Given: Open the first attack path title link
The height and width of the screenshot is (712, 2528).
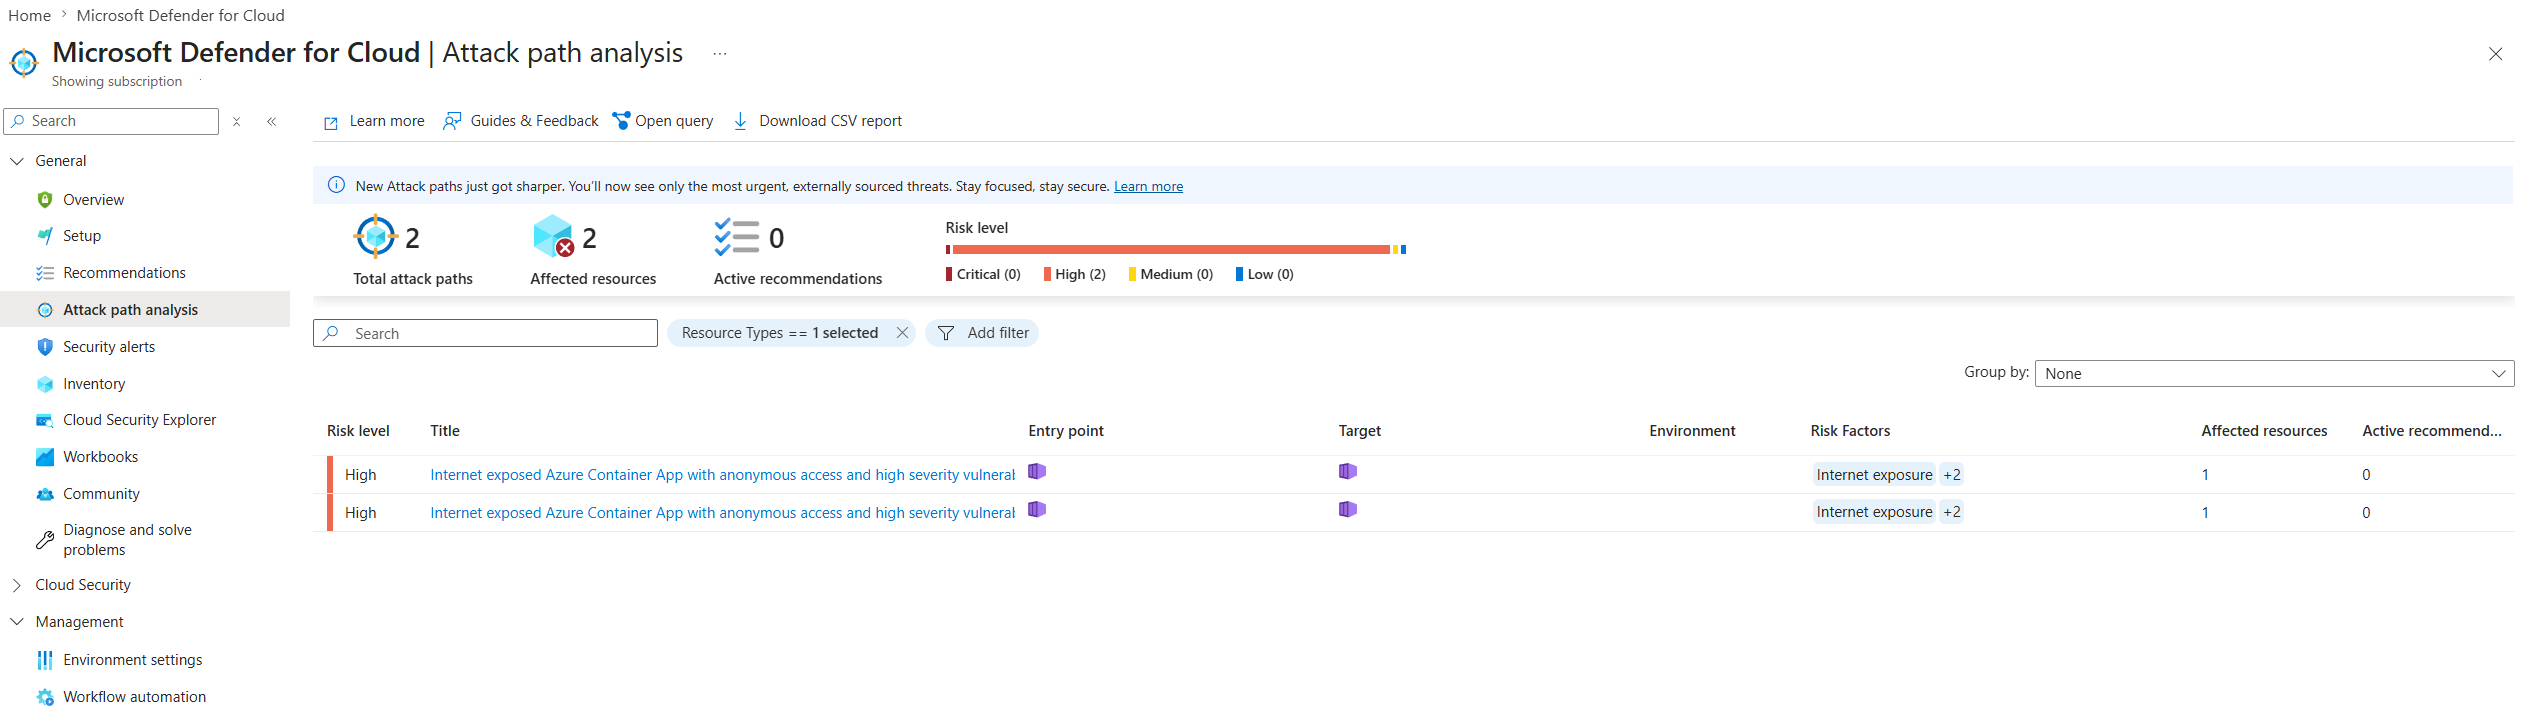Looking at the screenshot, I should point(722,475).
